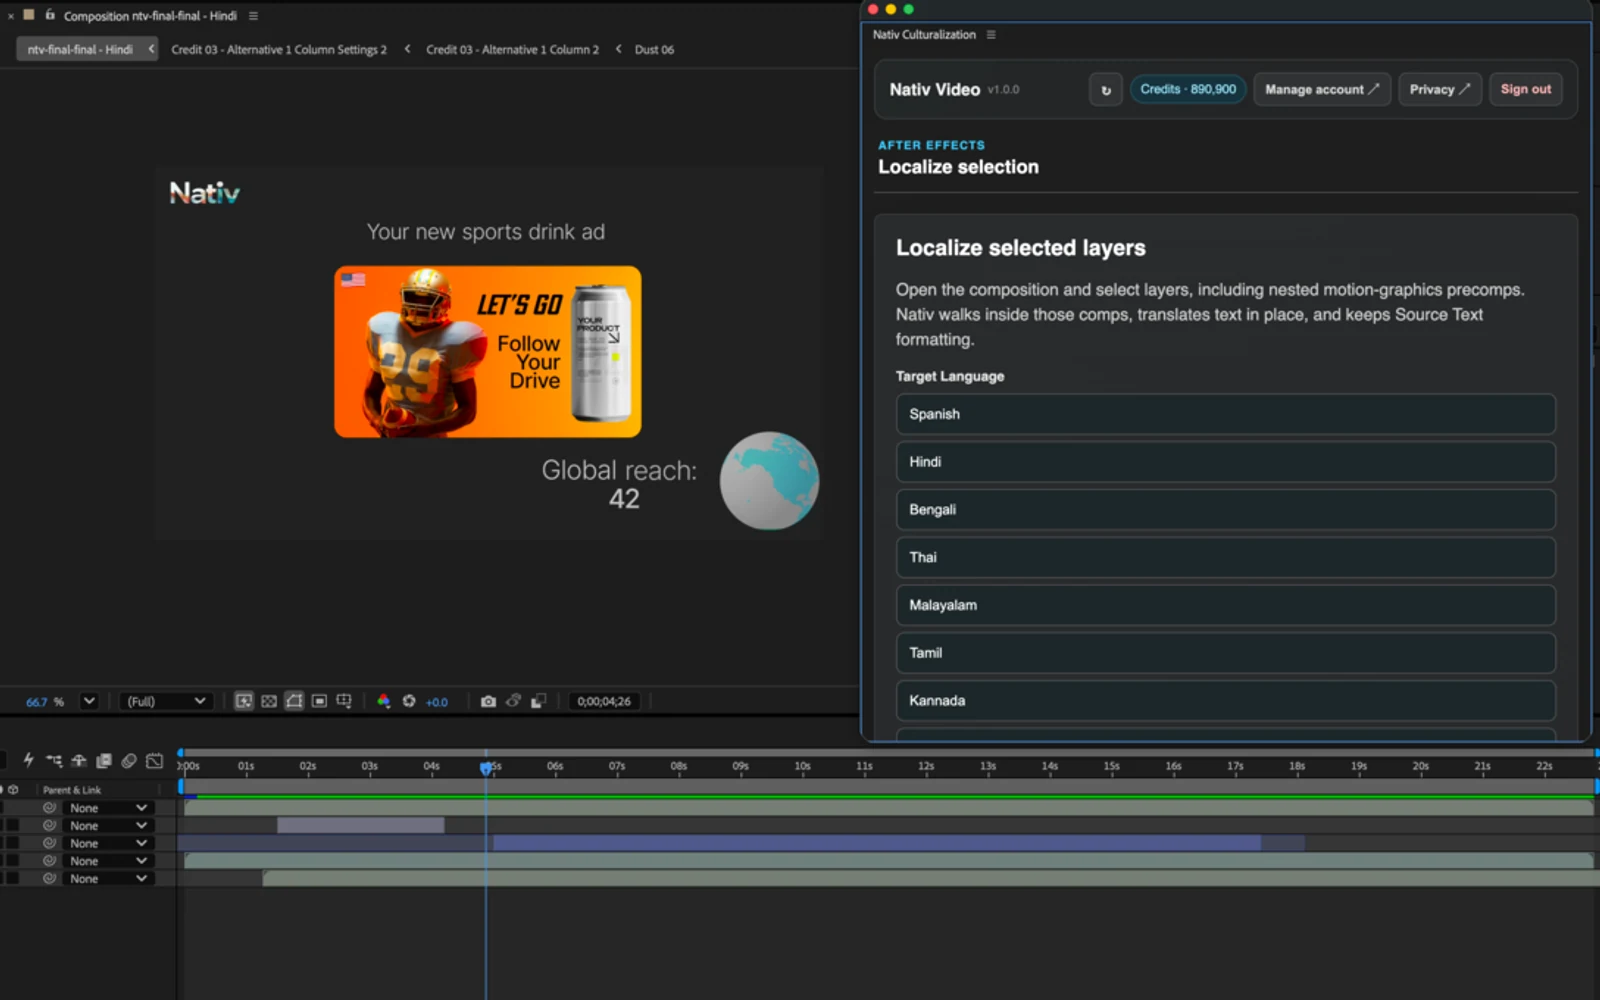Image resolution: width=1600 pixels, height=1000 pixels.
Task: Open the third layer's Parent None dropdown
Action: pyautogui.click(x=108, y=843)
